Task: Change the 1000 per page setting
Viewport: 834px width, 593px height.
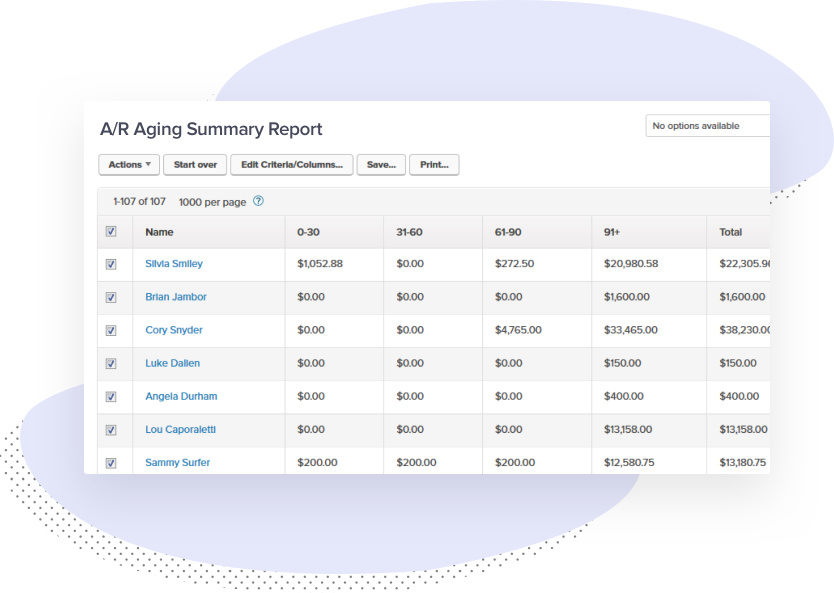Action: pyautogui.click(x=212, y=202)
